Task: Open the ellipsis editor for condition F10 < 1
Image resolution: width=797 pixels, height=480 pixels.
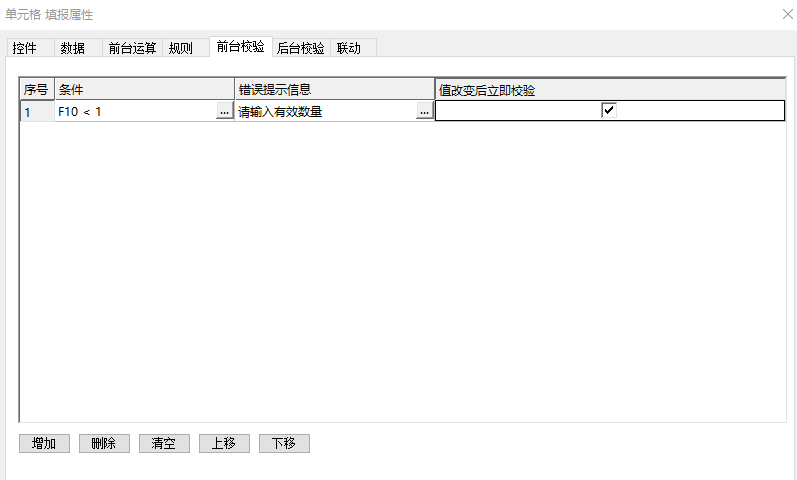Action: tap(224, 112)
